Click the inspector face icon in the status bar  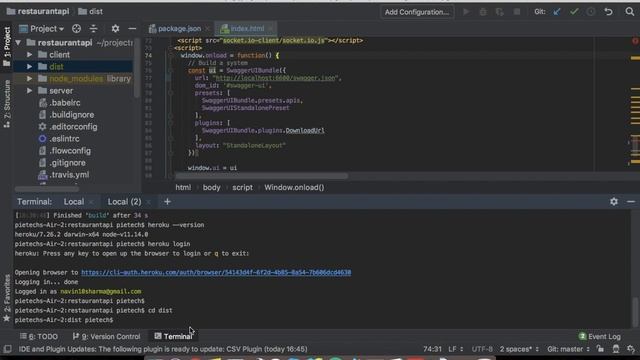point(616,349)
